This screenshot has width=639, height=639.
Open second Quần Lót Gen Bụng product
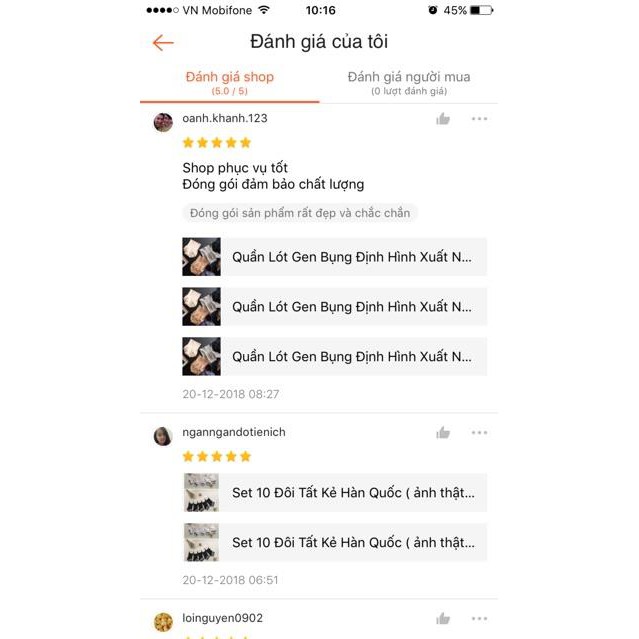tap(334, 306)
